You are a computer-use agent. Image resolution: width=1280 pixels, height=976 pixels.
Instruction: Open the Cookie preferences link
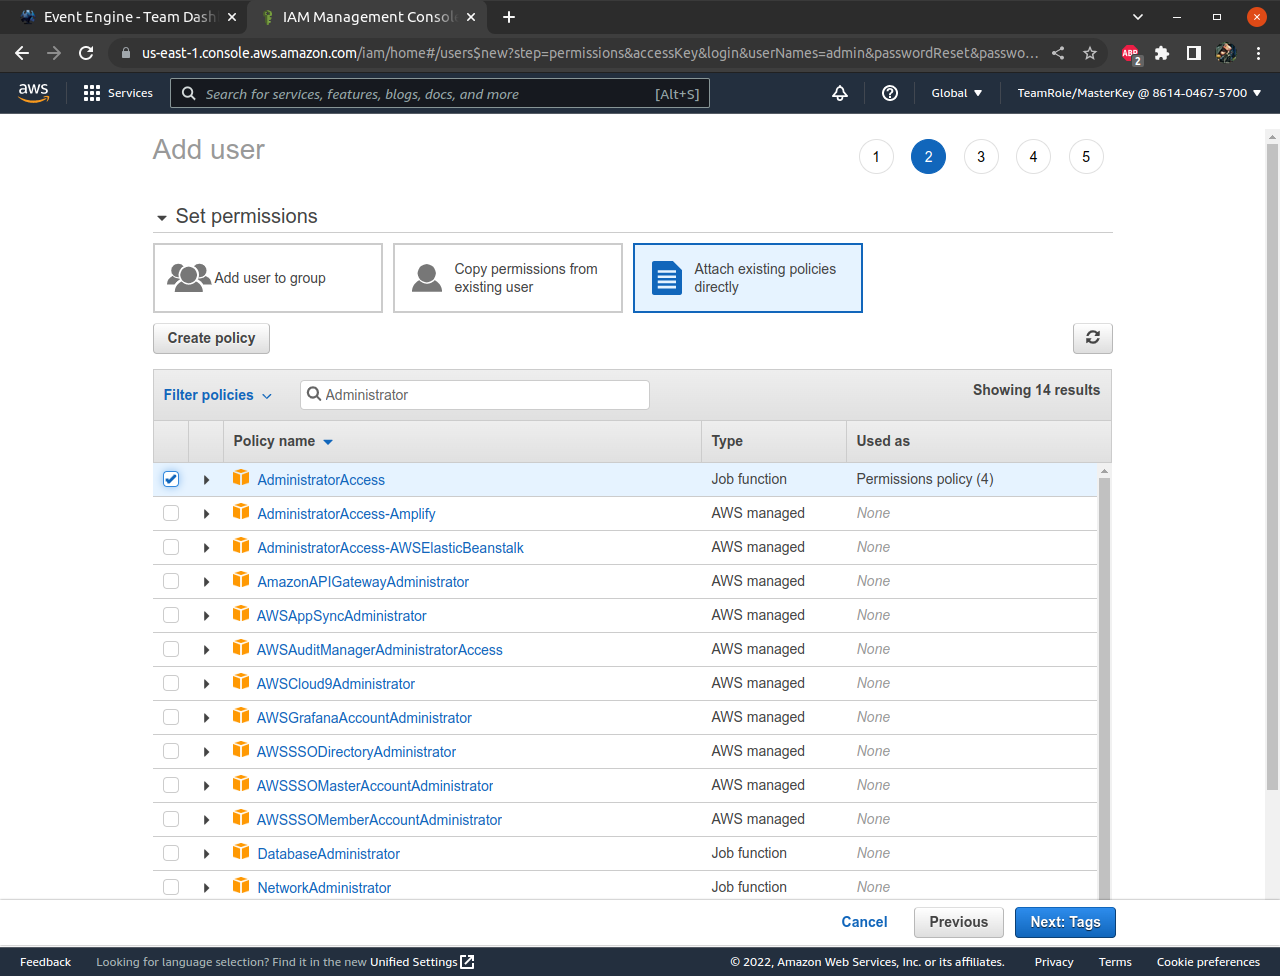coord(1208,962)
